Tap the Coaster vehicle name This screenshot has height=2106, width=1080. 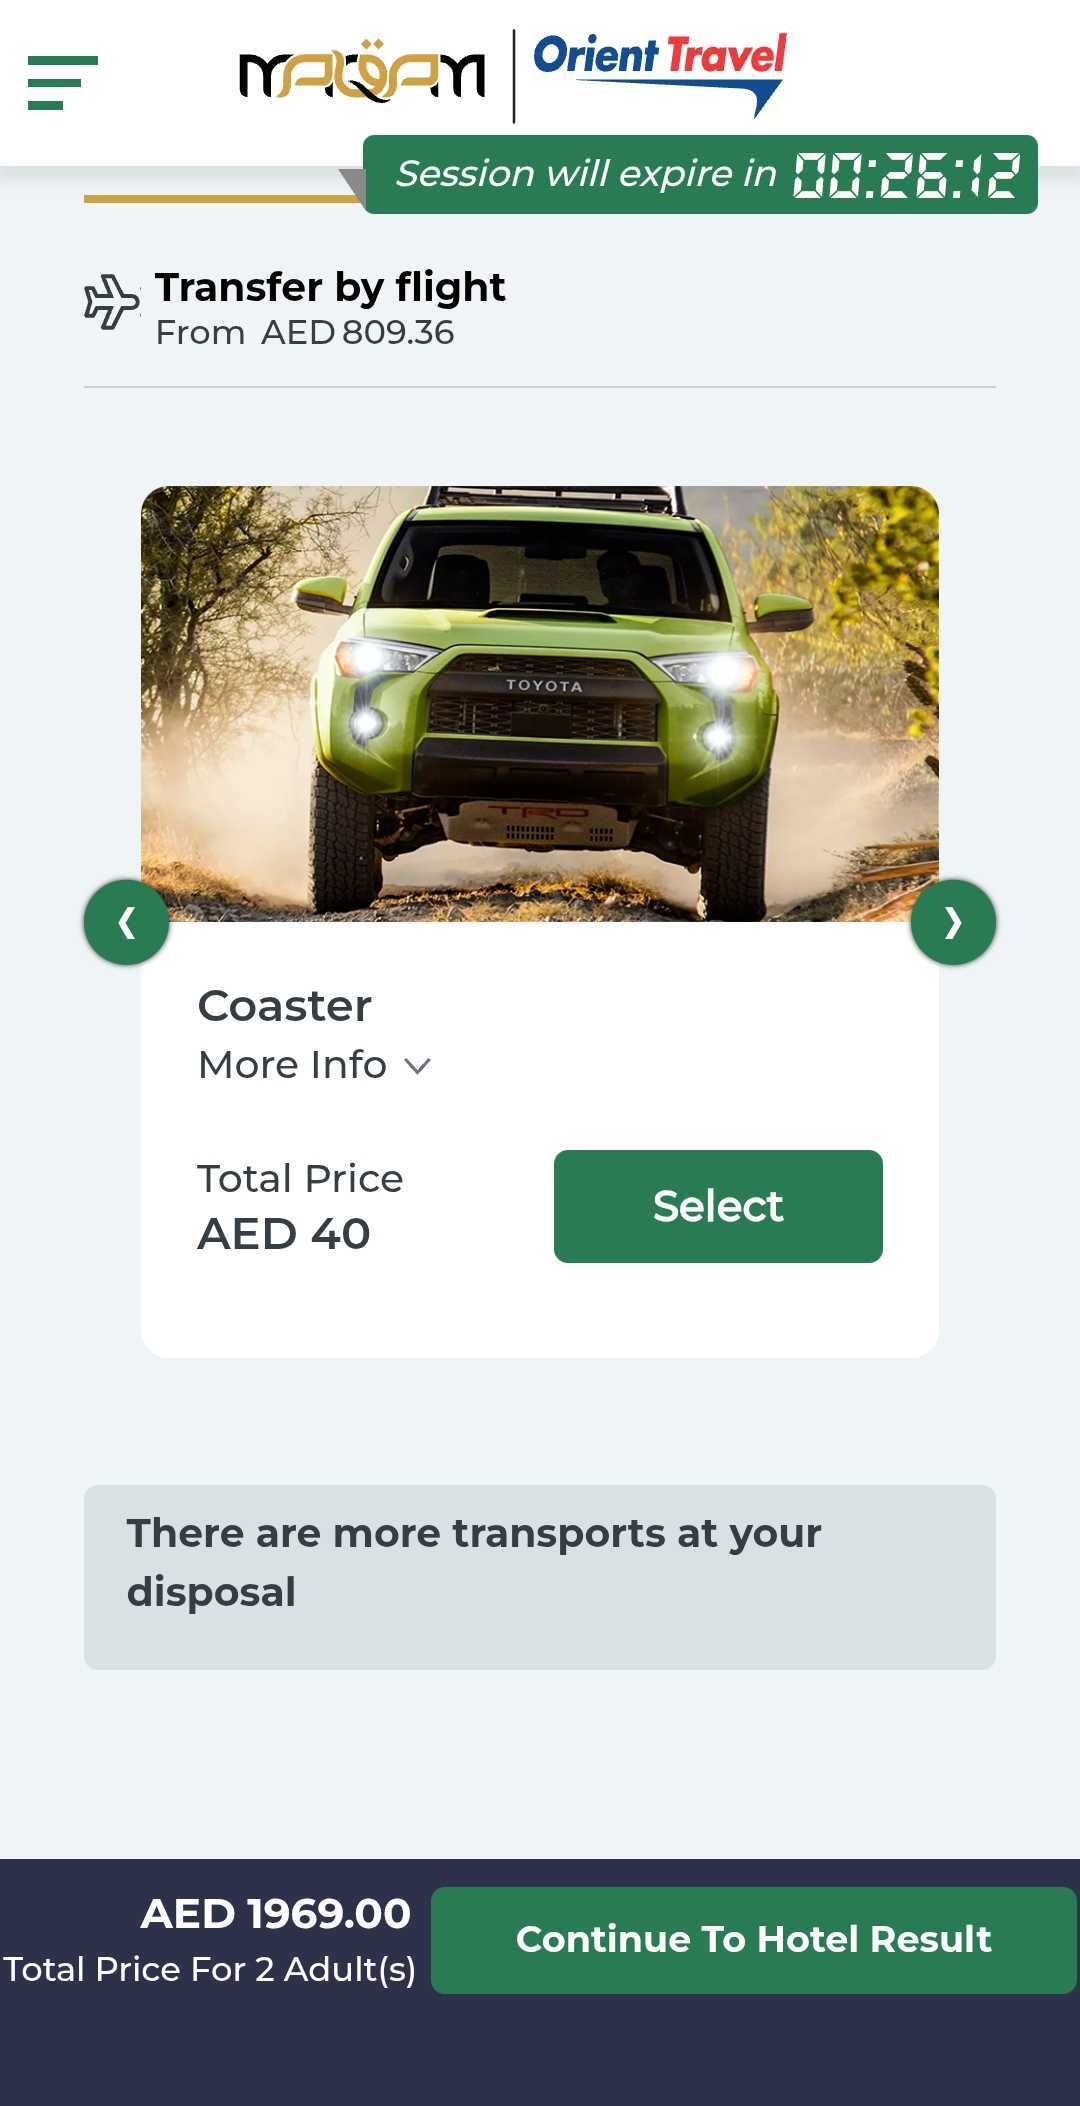pyautogui.click(x=285, y=1006)
